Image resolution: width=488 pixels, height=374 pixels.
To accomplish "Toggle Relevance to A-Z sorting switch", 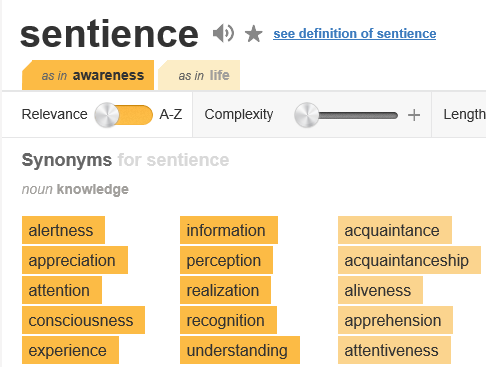I will point(124,115).
